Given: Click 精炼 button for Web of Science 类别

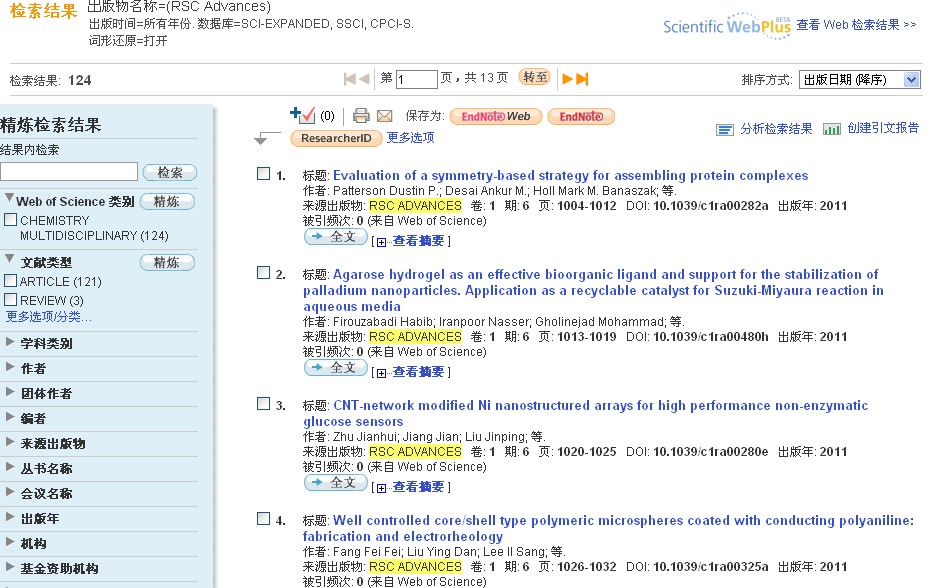Looking at the screenshot, I should (167, 202).
